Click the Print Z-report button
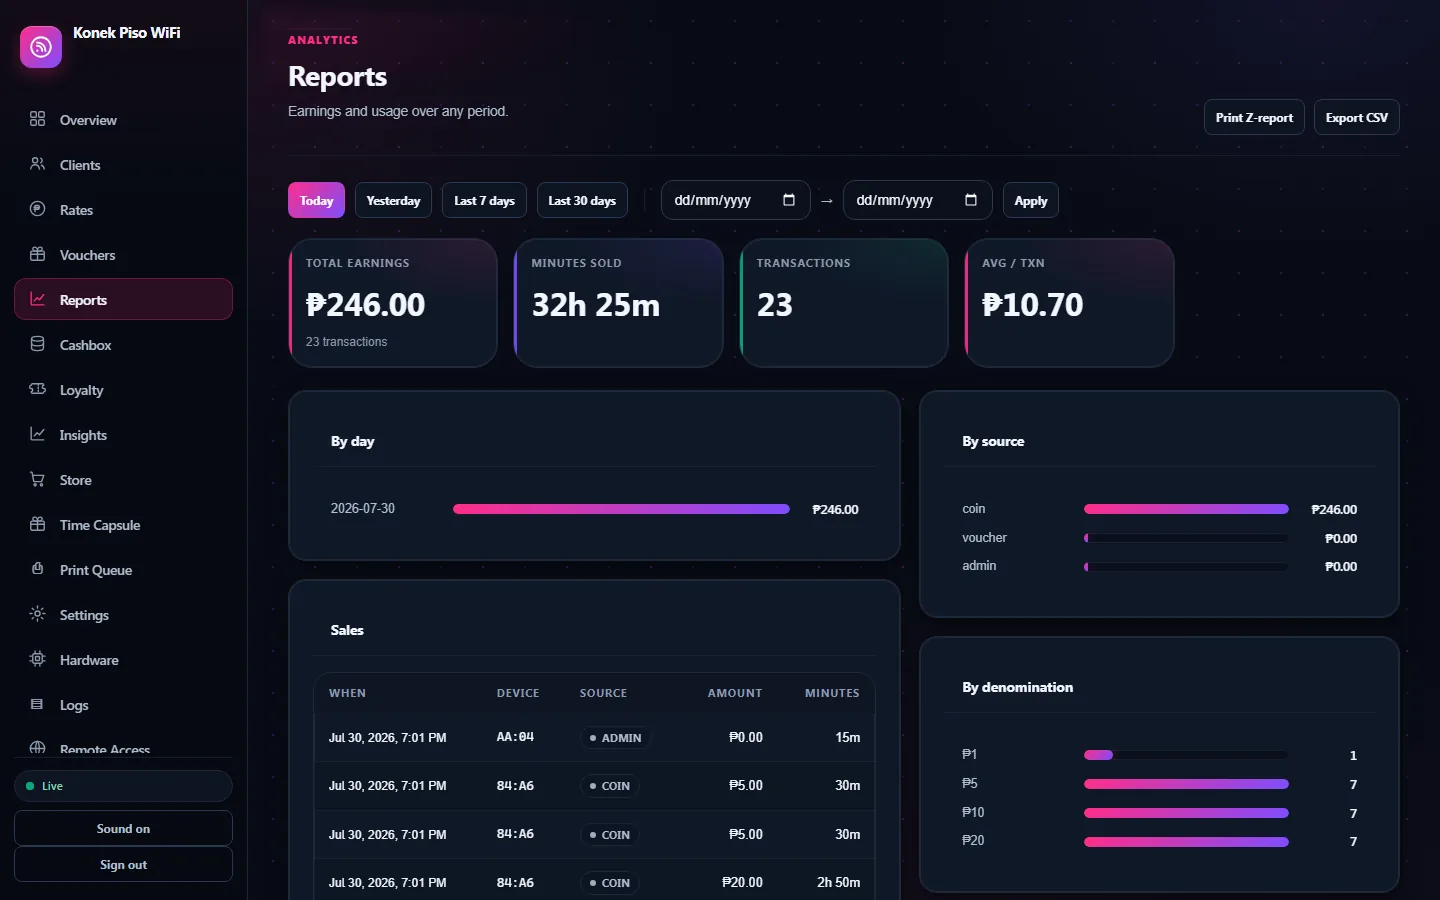 pos(1254,117)
